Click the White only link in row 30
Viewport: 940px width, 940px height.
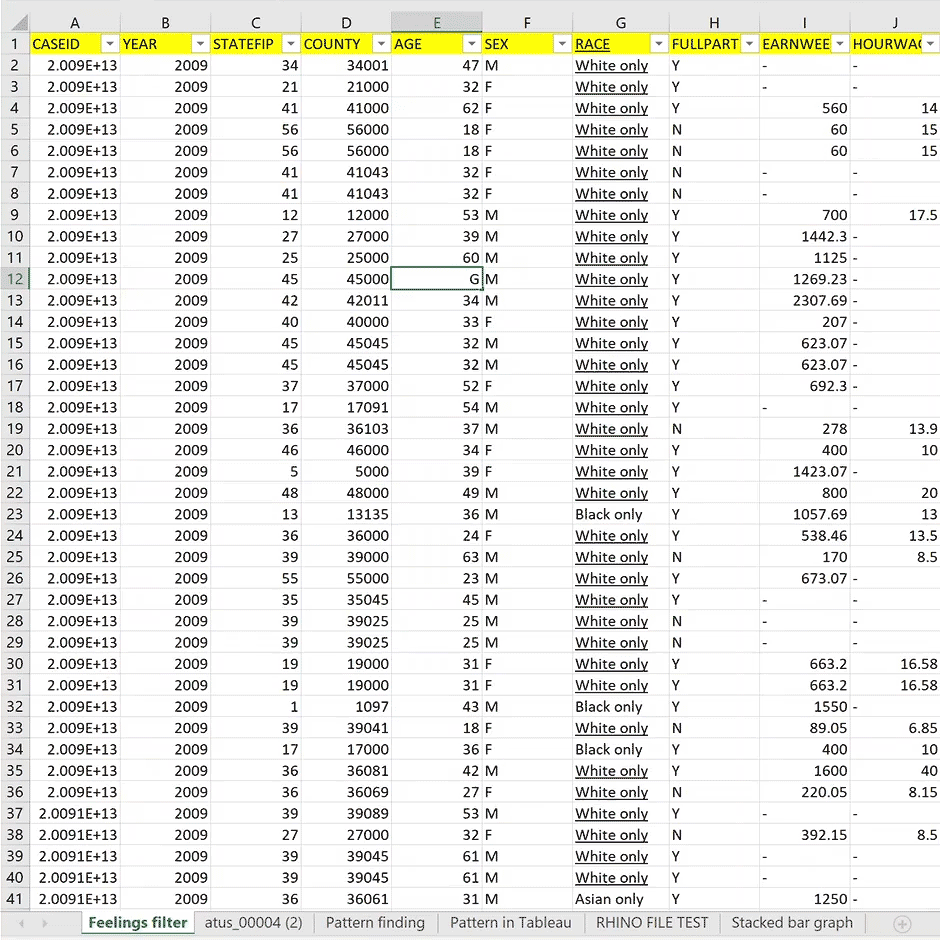tap(611, 664)
